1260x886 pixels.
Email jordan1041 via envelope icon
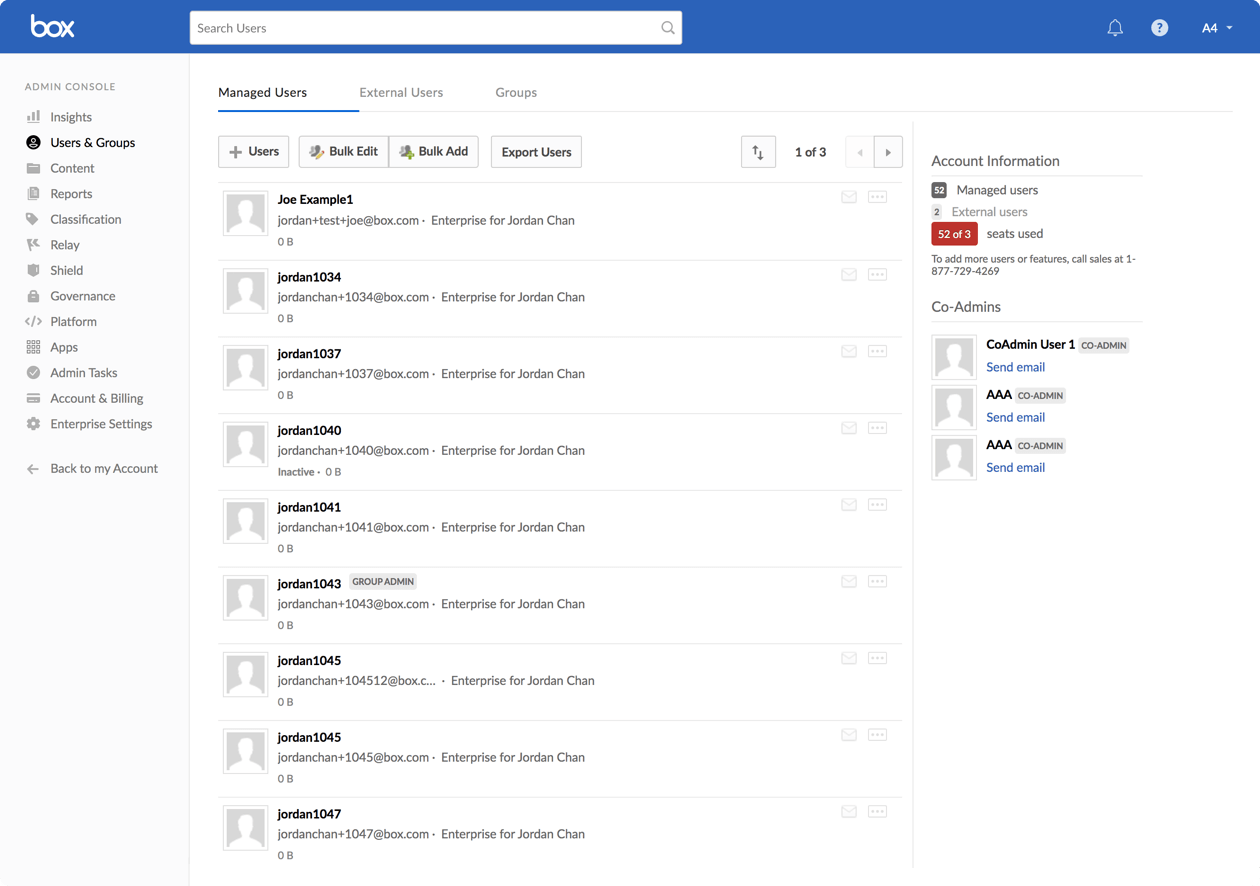click(849, 505)
